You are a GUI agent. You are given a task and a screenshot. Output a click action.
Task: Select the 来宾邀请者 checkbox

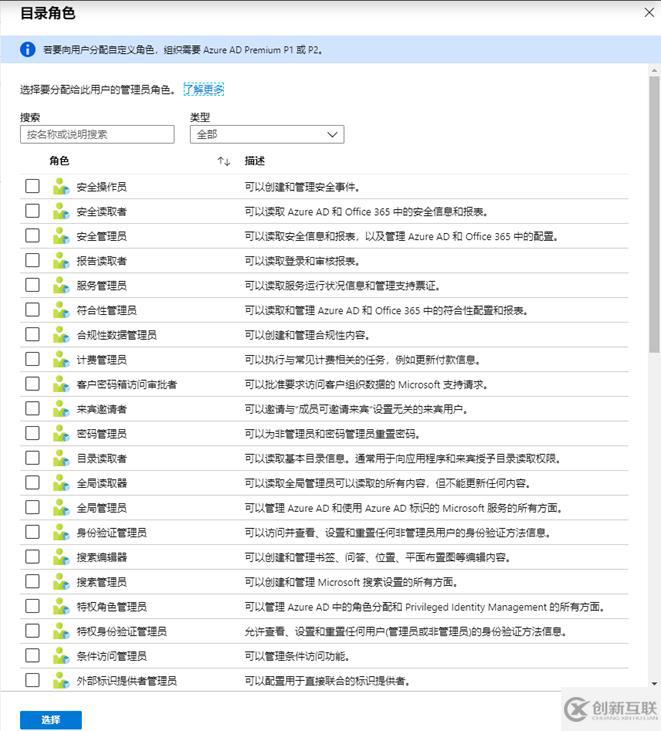[x=32, y=408]
